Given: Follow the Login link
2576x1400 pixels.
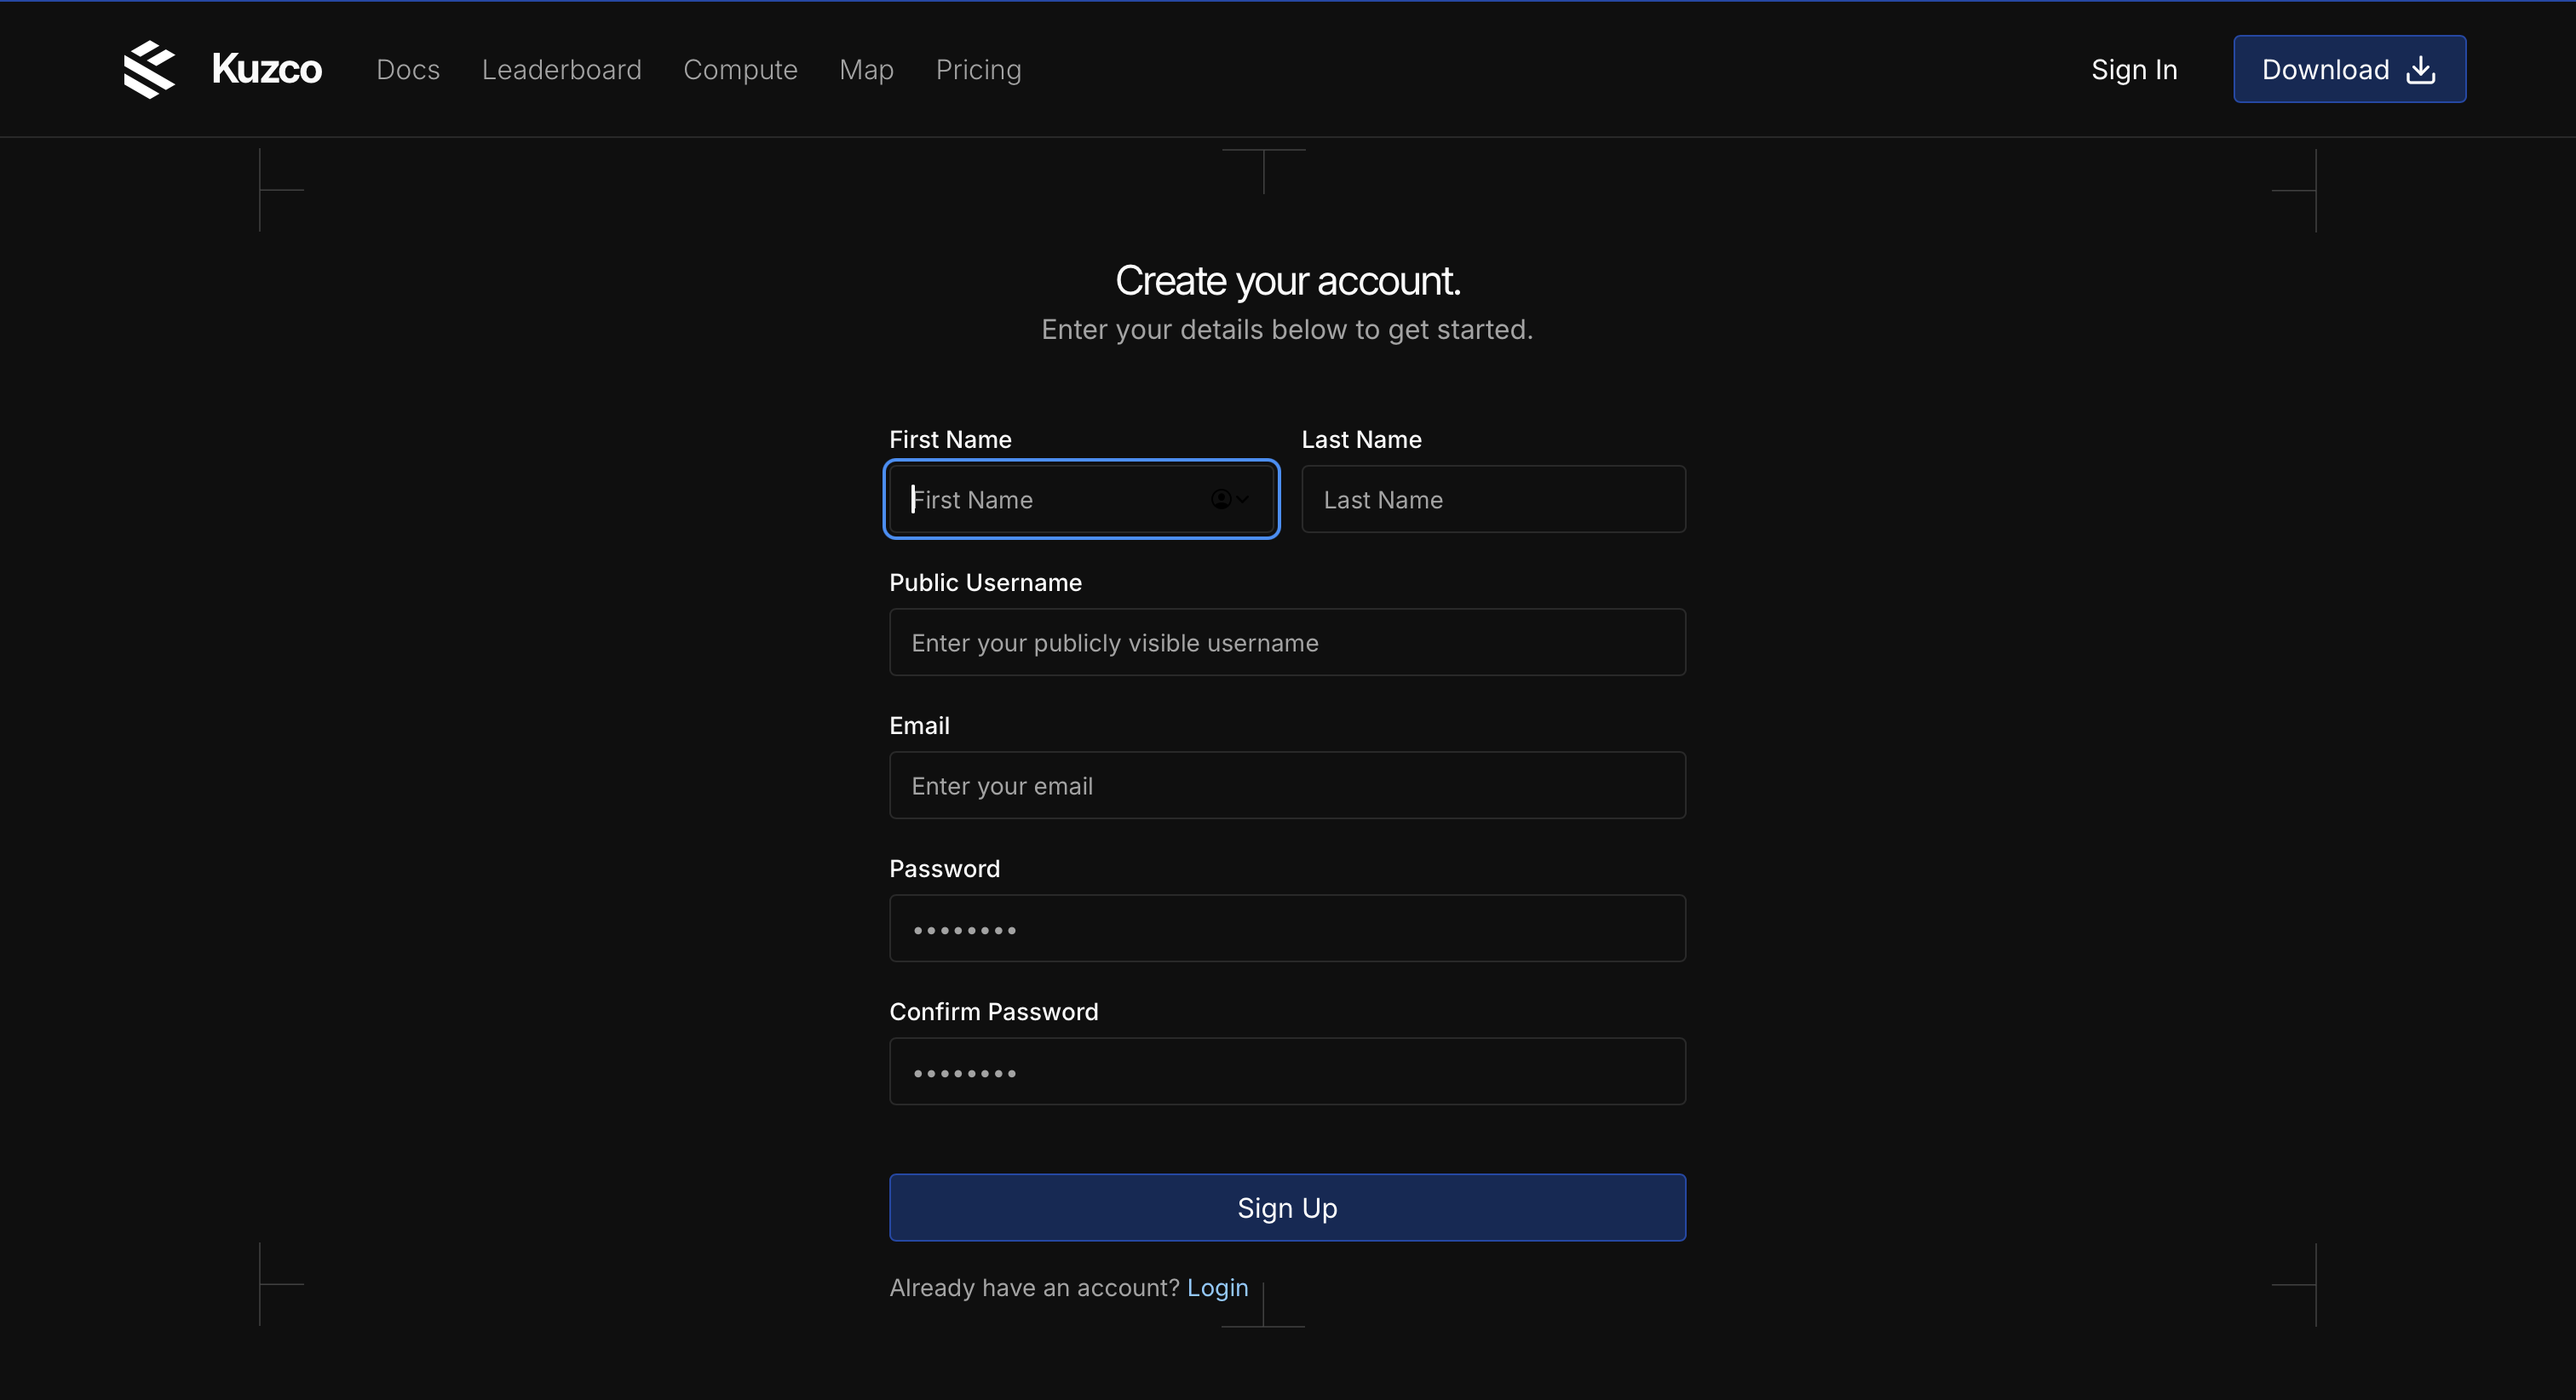Looking at the screenshot, I should coord(1217,1287).
